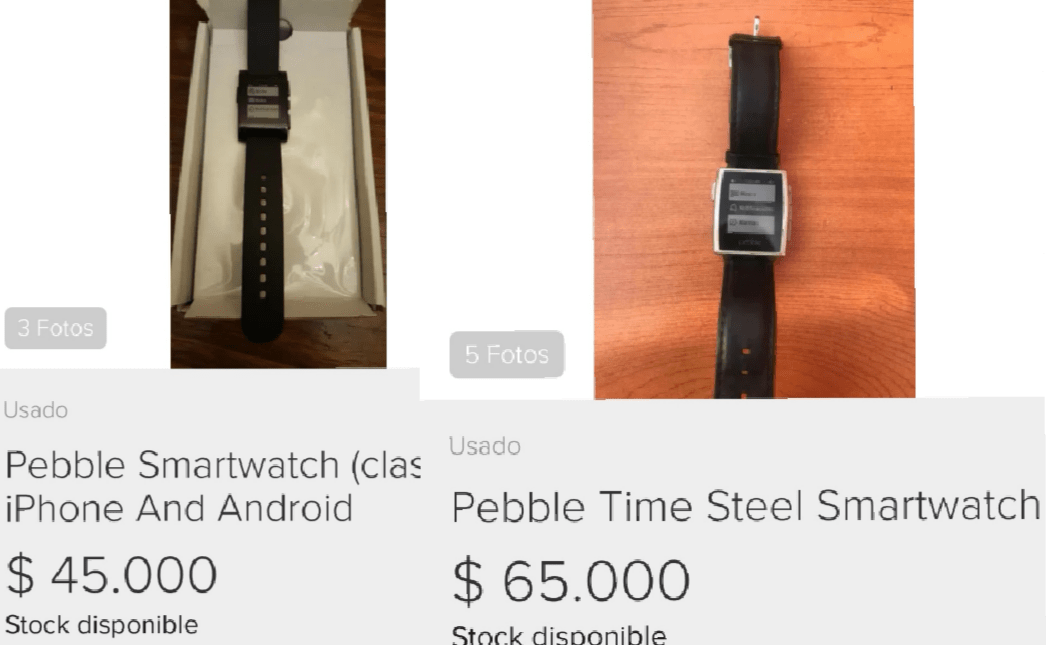Screen dimensions: 1046x645
Task: Click the $ 45.000 price label
Action: coord(110,573)
